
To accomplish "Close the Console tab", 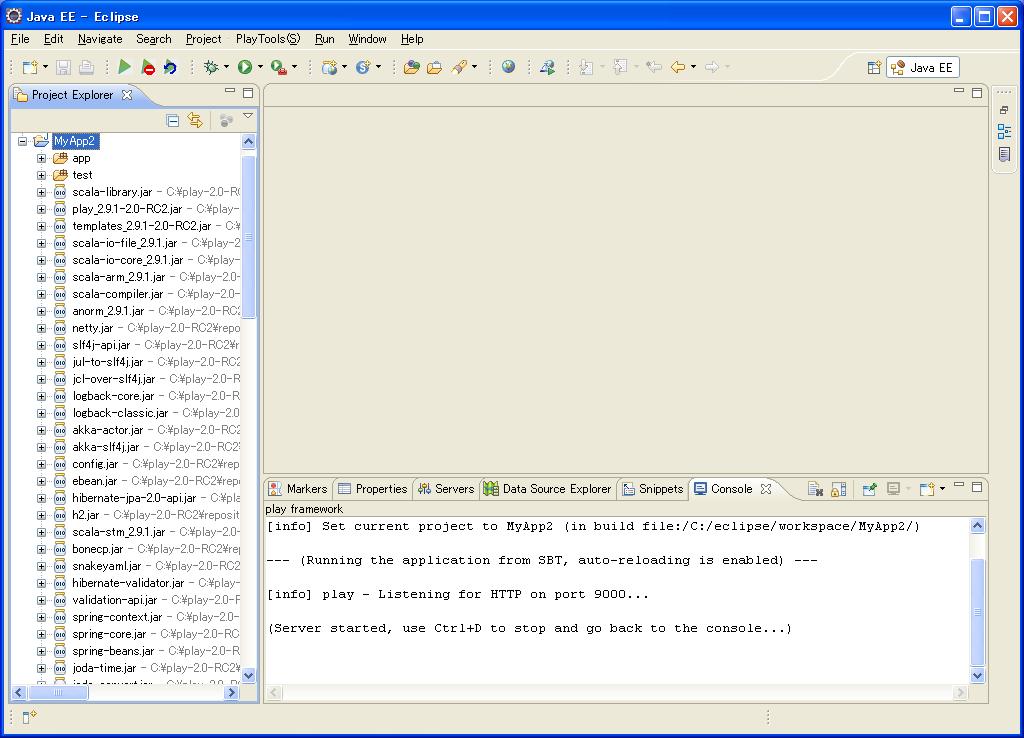I will pos(766,489).
